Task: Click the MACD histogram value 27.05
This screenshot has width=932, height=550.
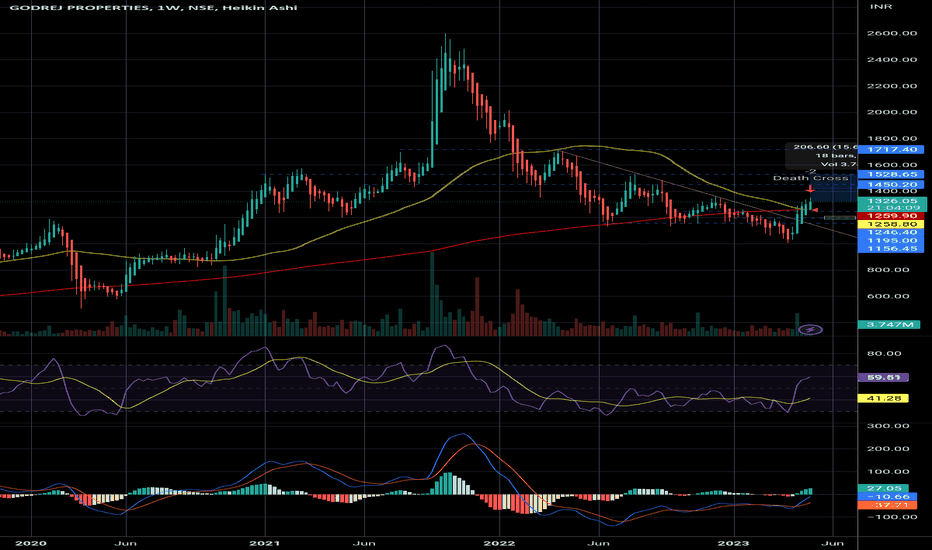Action: (x=883, y=488)
